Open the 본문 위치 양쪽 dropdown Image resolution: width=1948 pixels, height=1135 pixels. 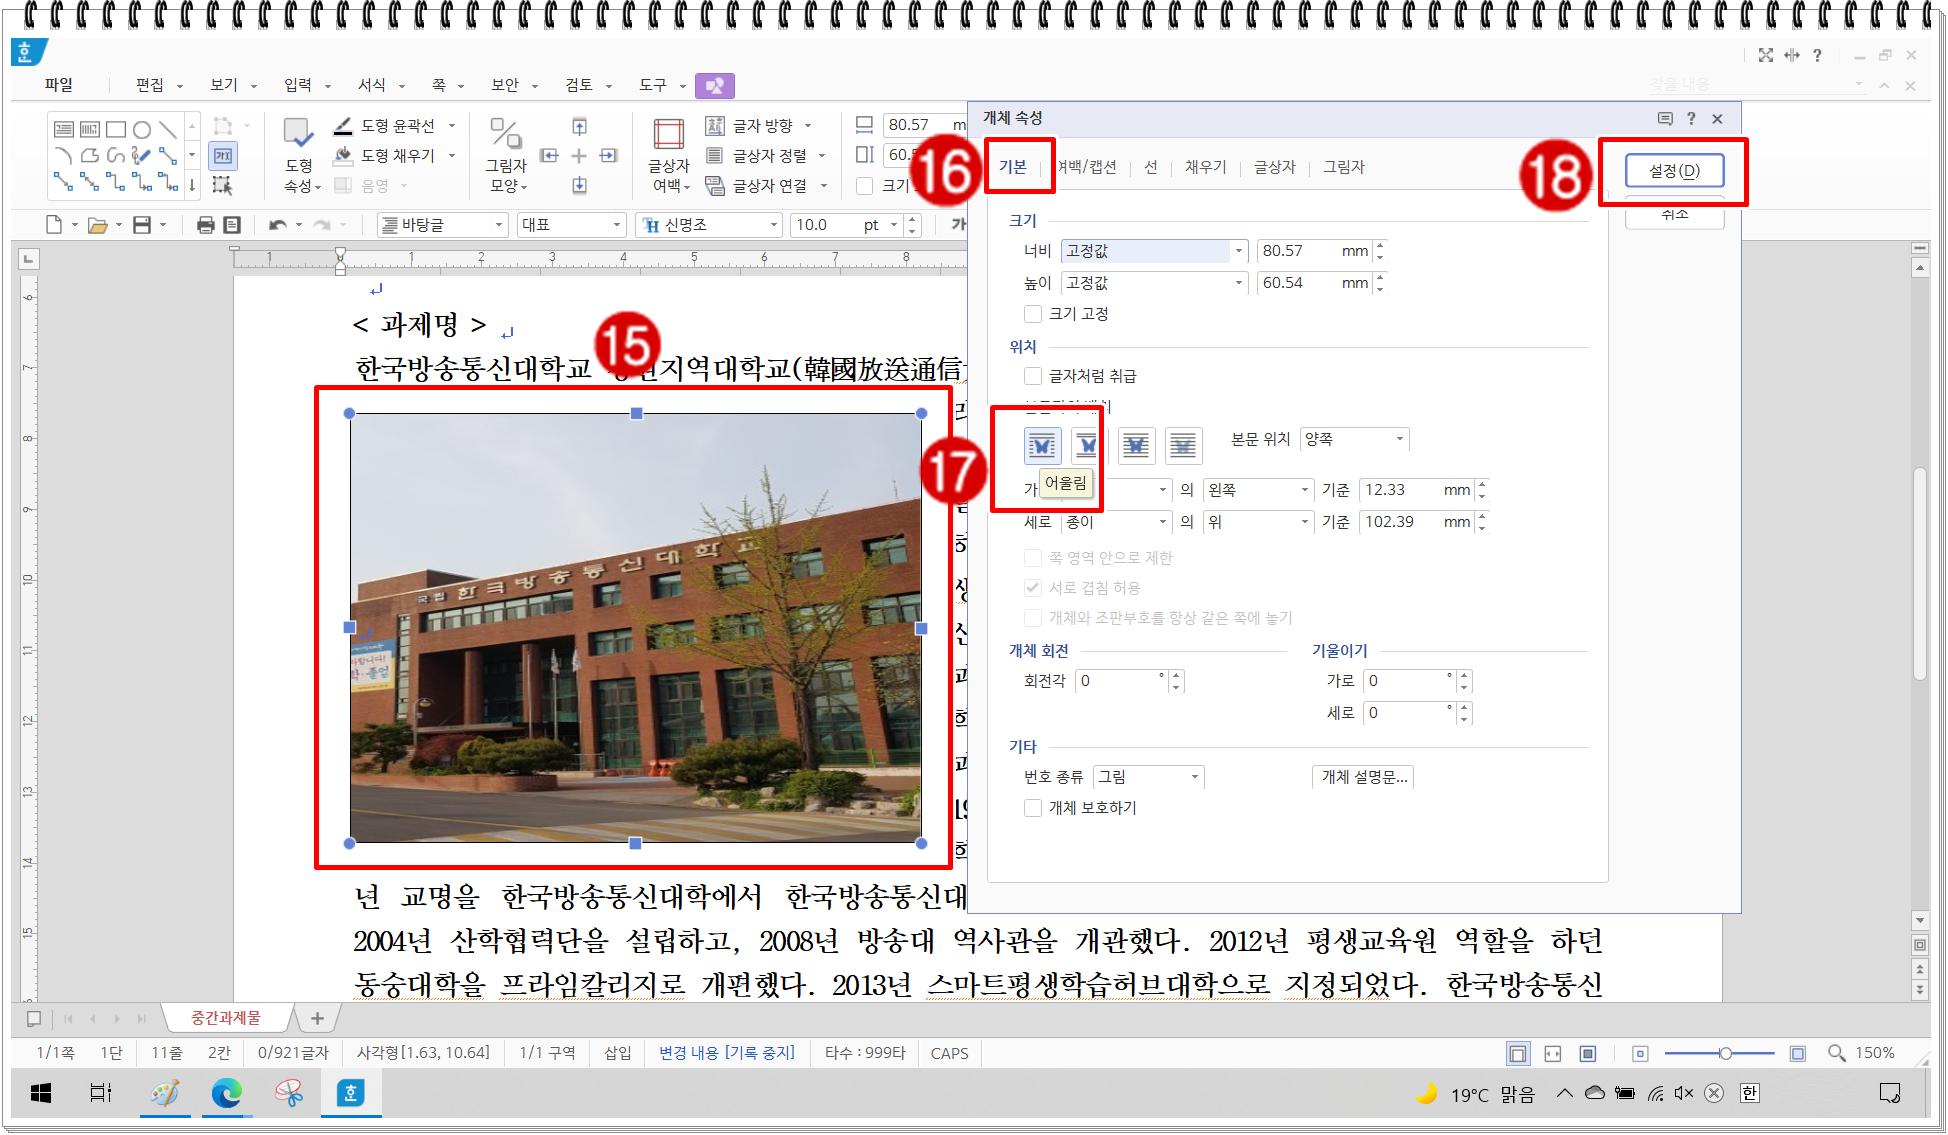coord(1354,439)
